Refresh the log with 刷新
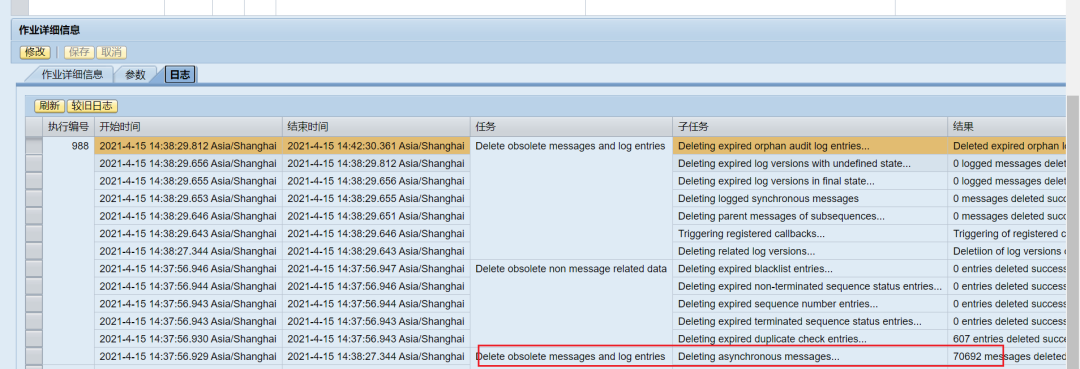1080x369 pixels. (x=50, y=106)
